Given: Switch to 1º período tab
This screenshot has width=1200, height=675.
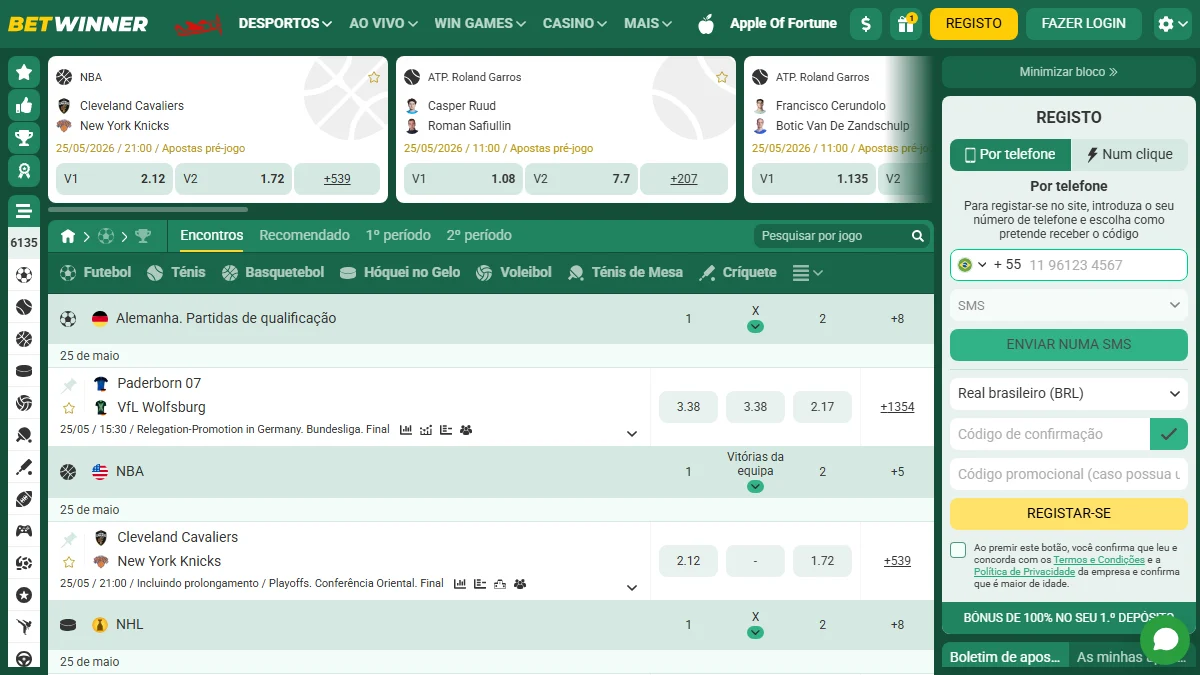Looking at the screenshot, I should coord(398,236).
